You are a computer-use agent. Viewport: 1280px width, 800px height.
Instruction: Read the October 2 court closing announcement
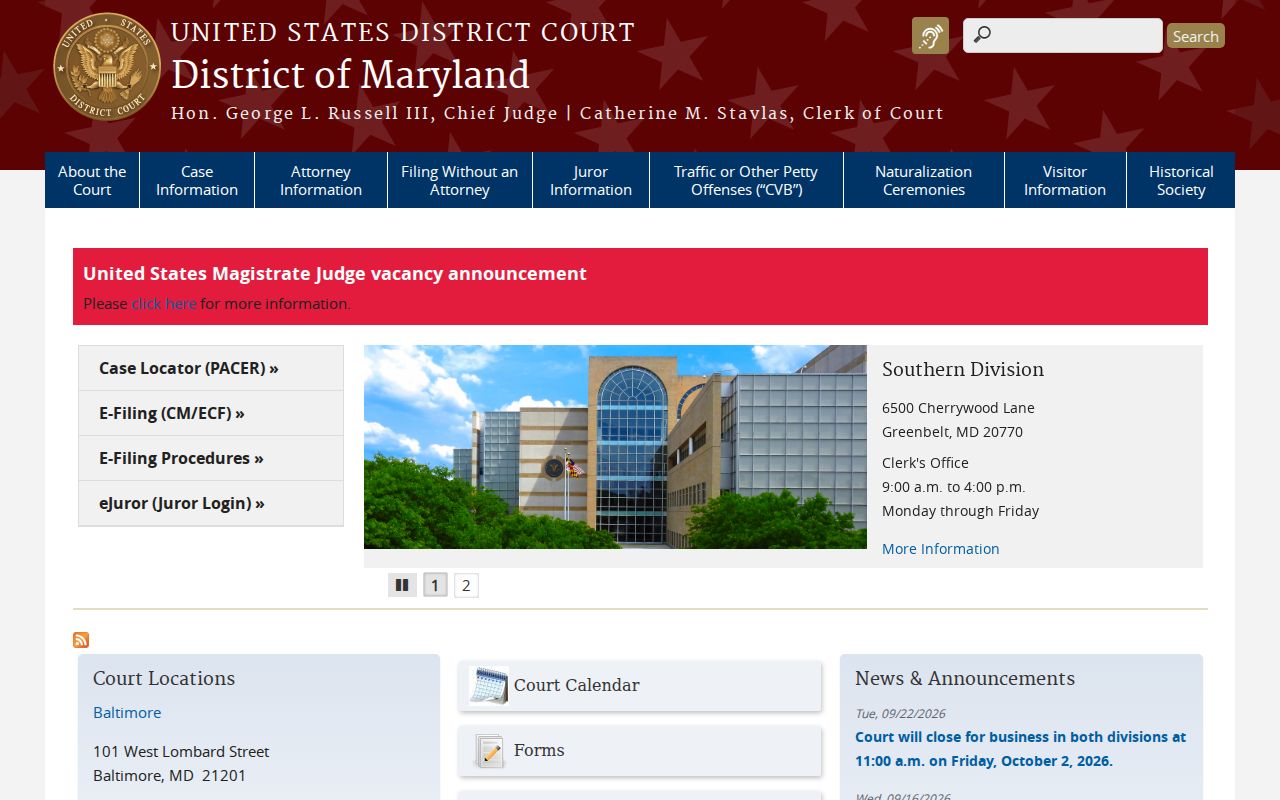pos(1020,749)
